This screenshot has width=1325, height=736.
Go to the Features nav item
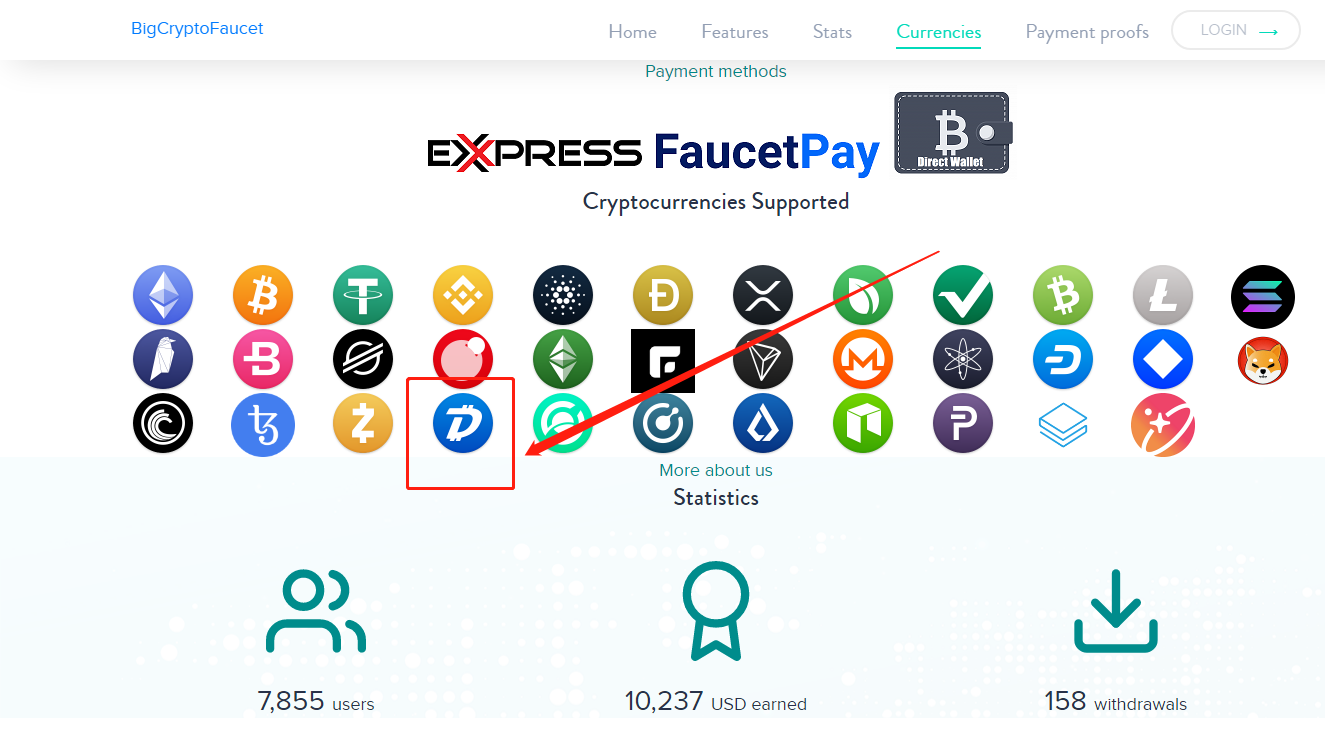[735, 32]
